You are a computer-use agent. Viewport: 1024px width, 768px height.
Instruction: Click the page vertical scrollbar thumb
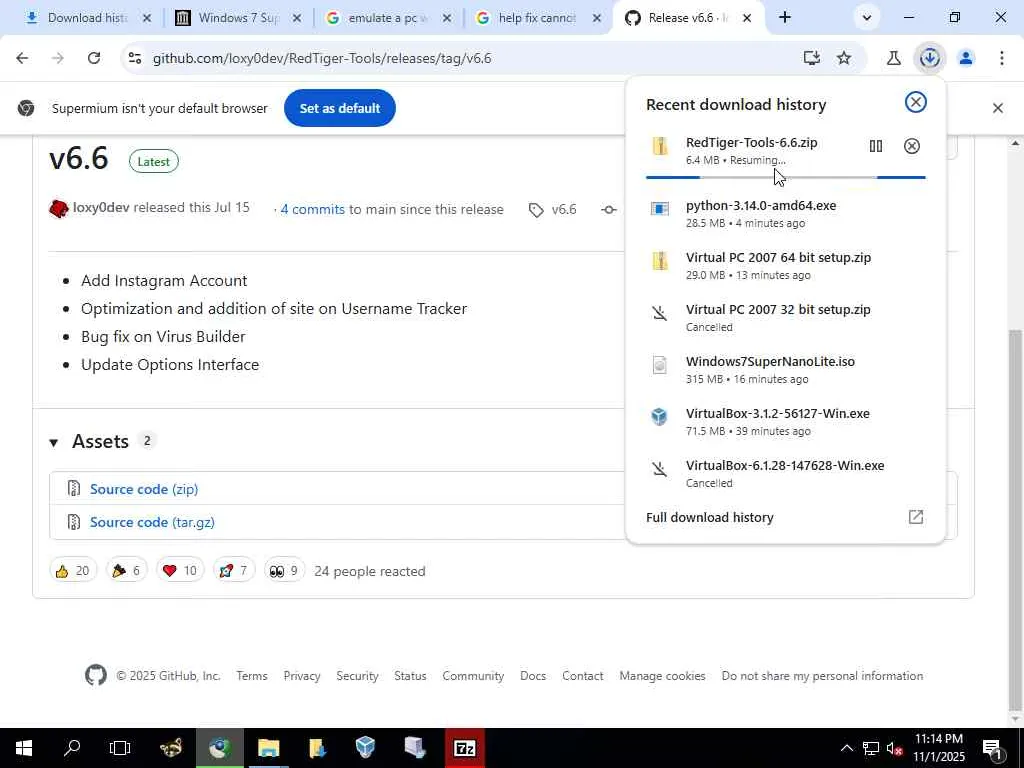pyautogui.click(x=1015, y=519)
